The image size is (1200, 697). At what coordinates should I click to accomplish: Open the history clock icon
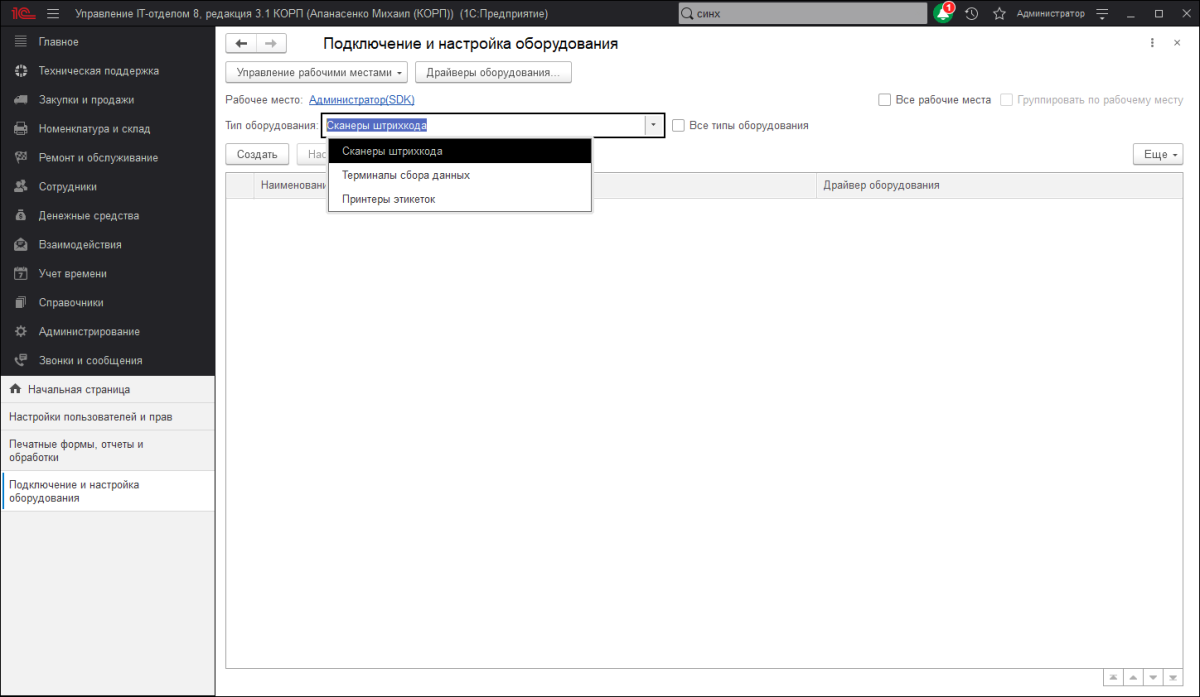point(971,14)
